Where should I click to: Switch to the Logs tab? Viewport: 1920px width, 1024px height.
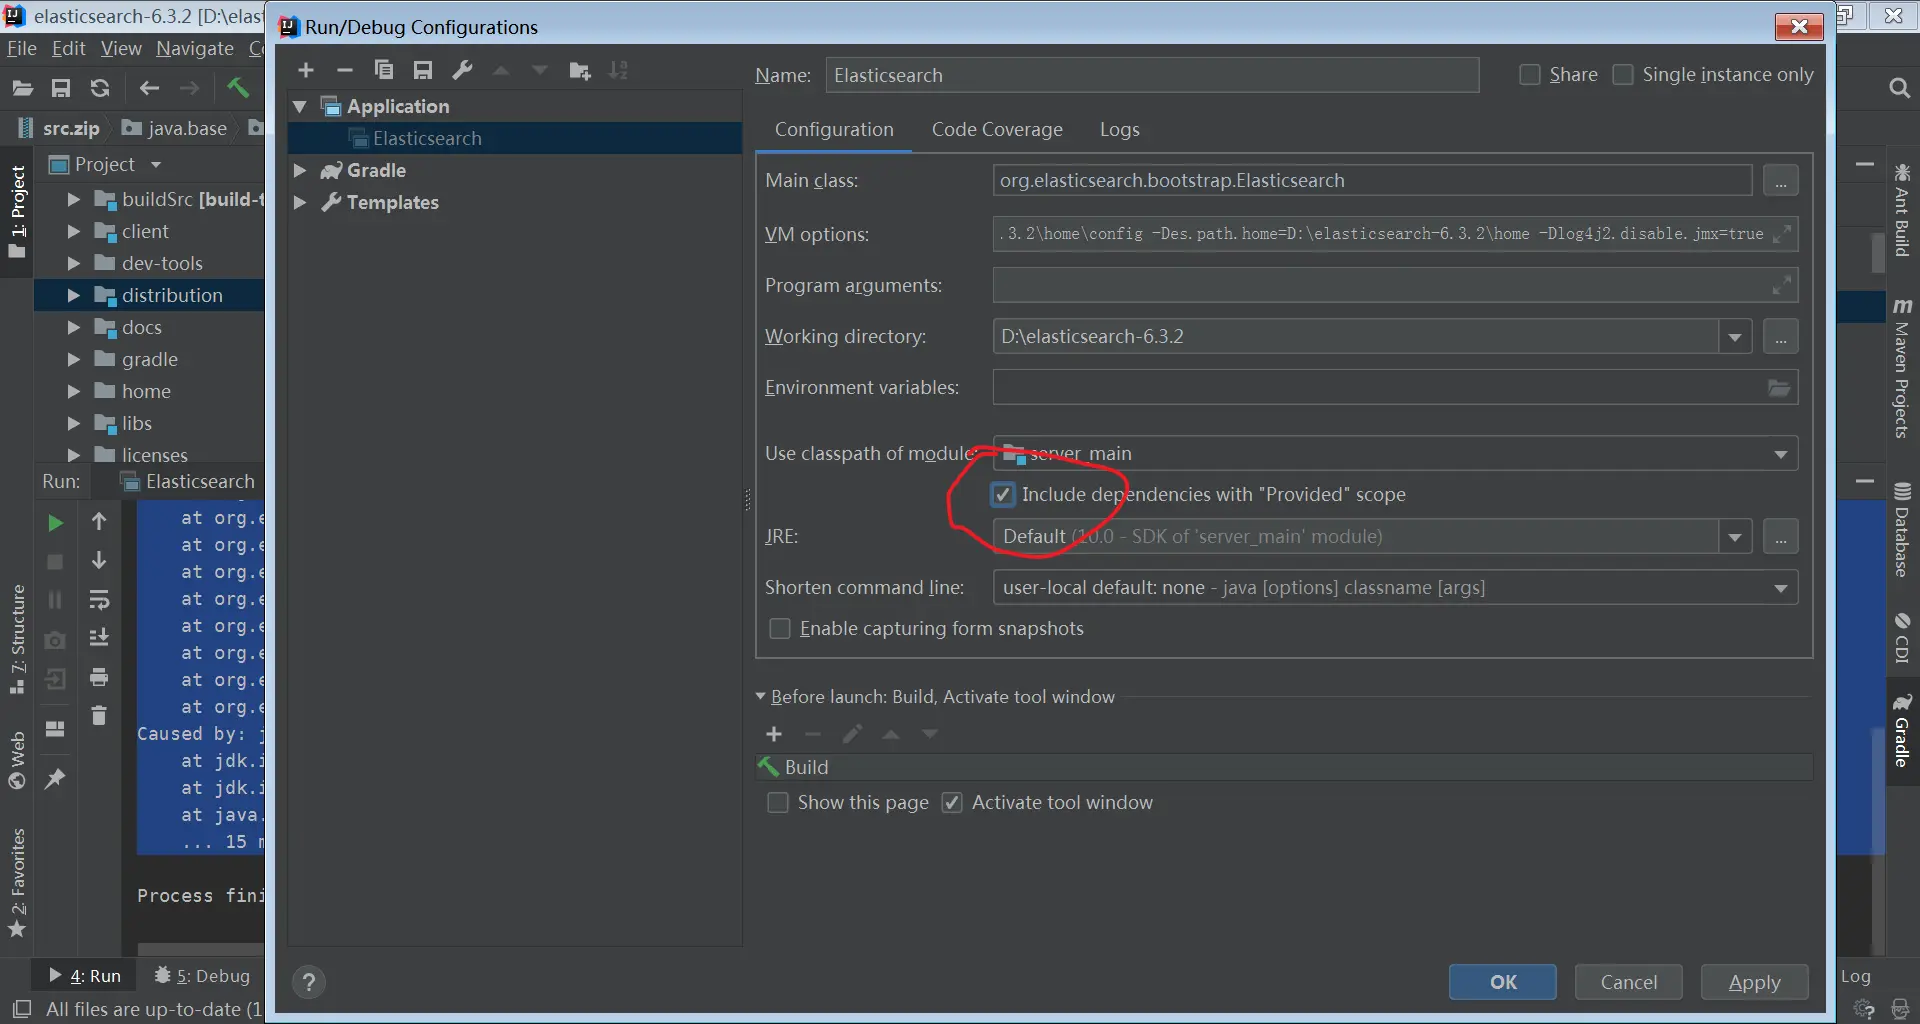tap(1120, 129)
